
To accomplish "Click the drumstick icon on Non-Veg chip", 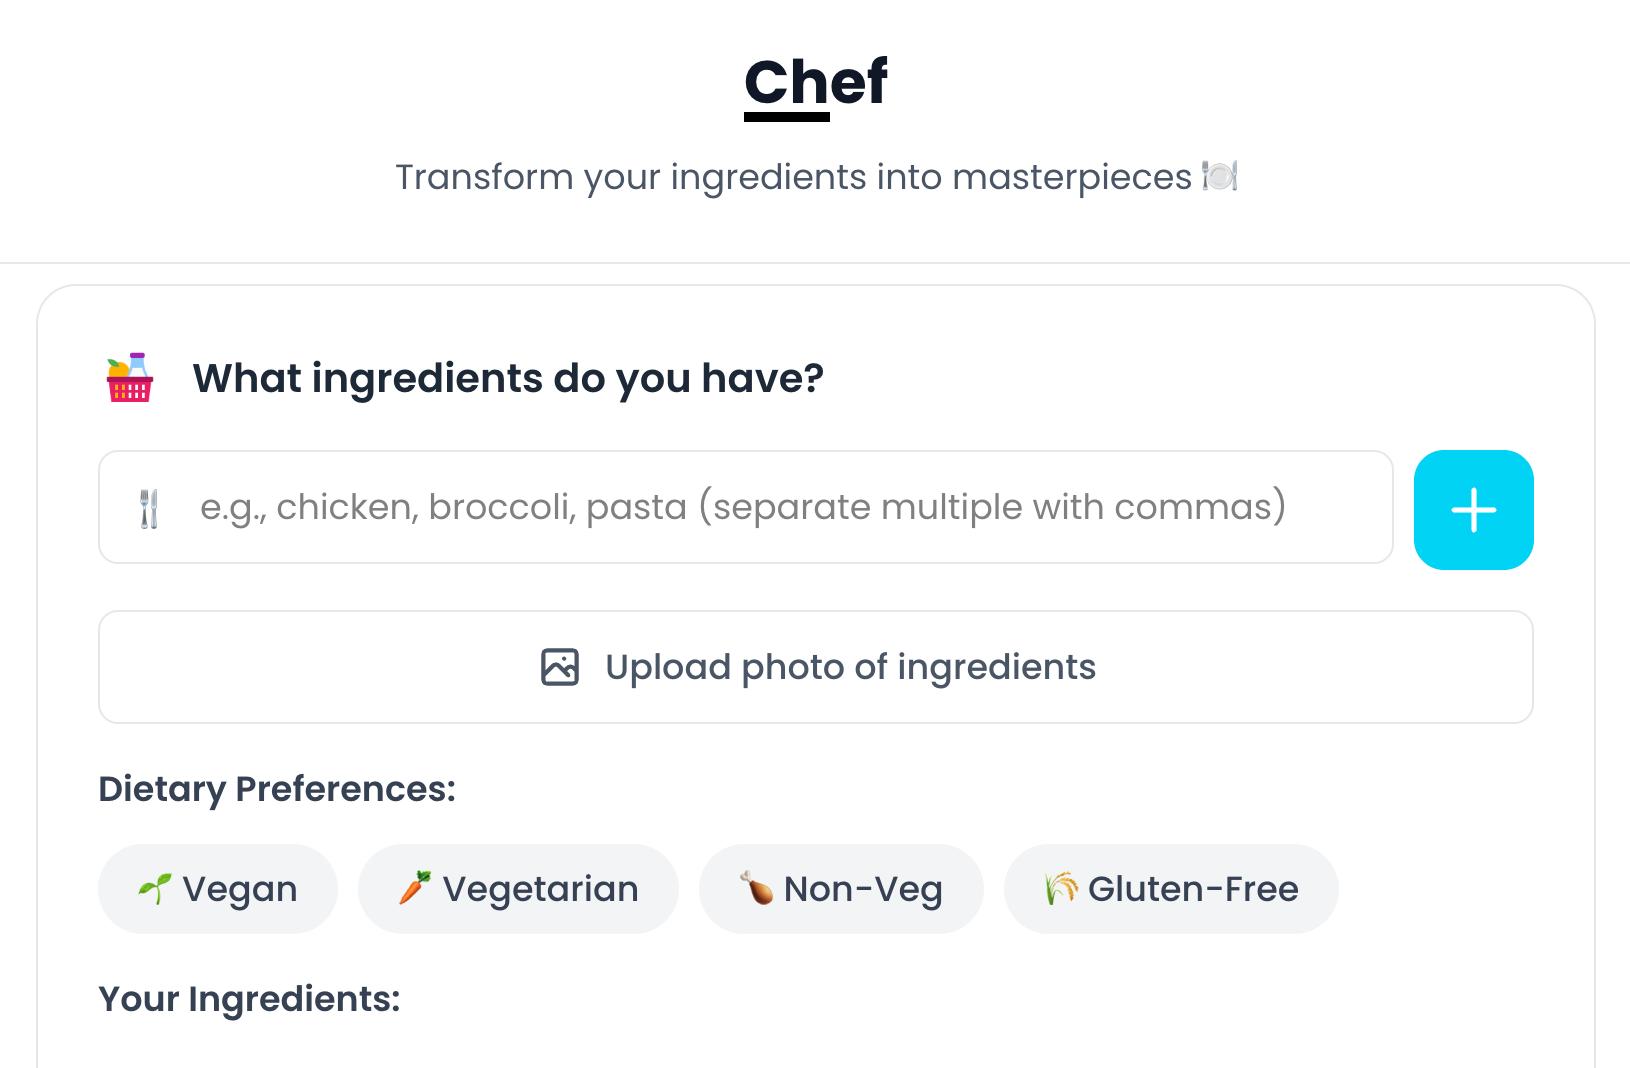I will click(756, 888).
